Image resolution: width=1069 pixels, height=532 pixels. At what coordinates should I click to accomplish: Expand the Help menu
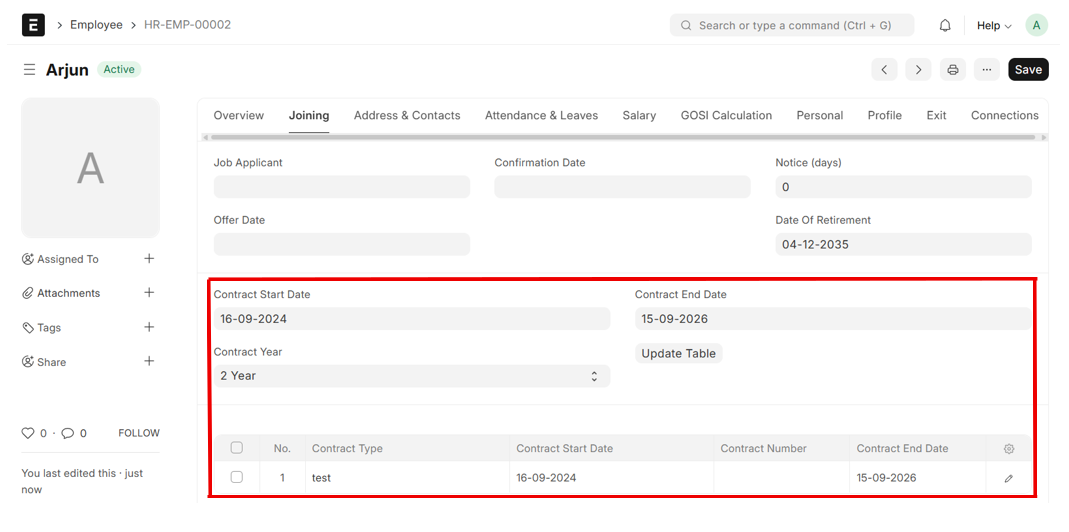coord(993,26)
